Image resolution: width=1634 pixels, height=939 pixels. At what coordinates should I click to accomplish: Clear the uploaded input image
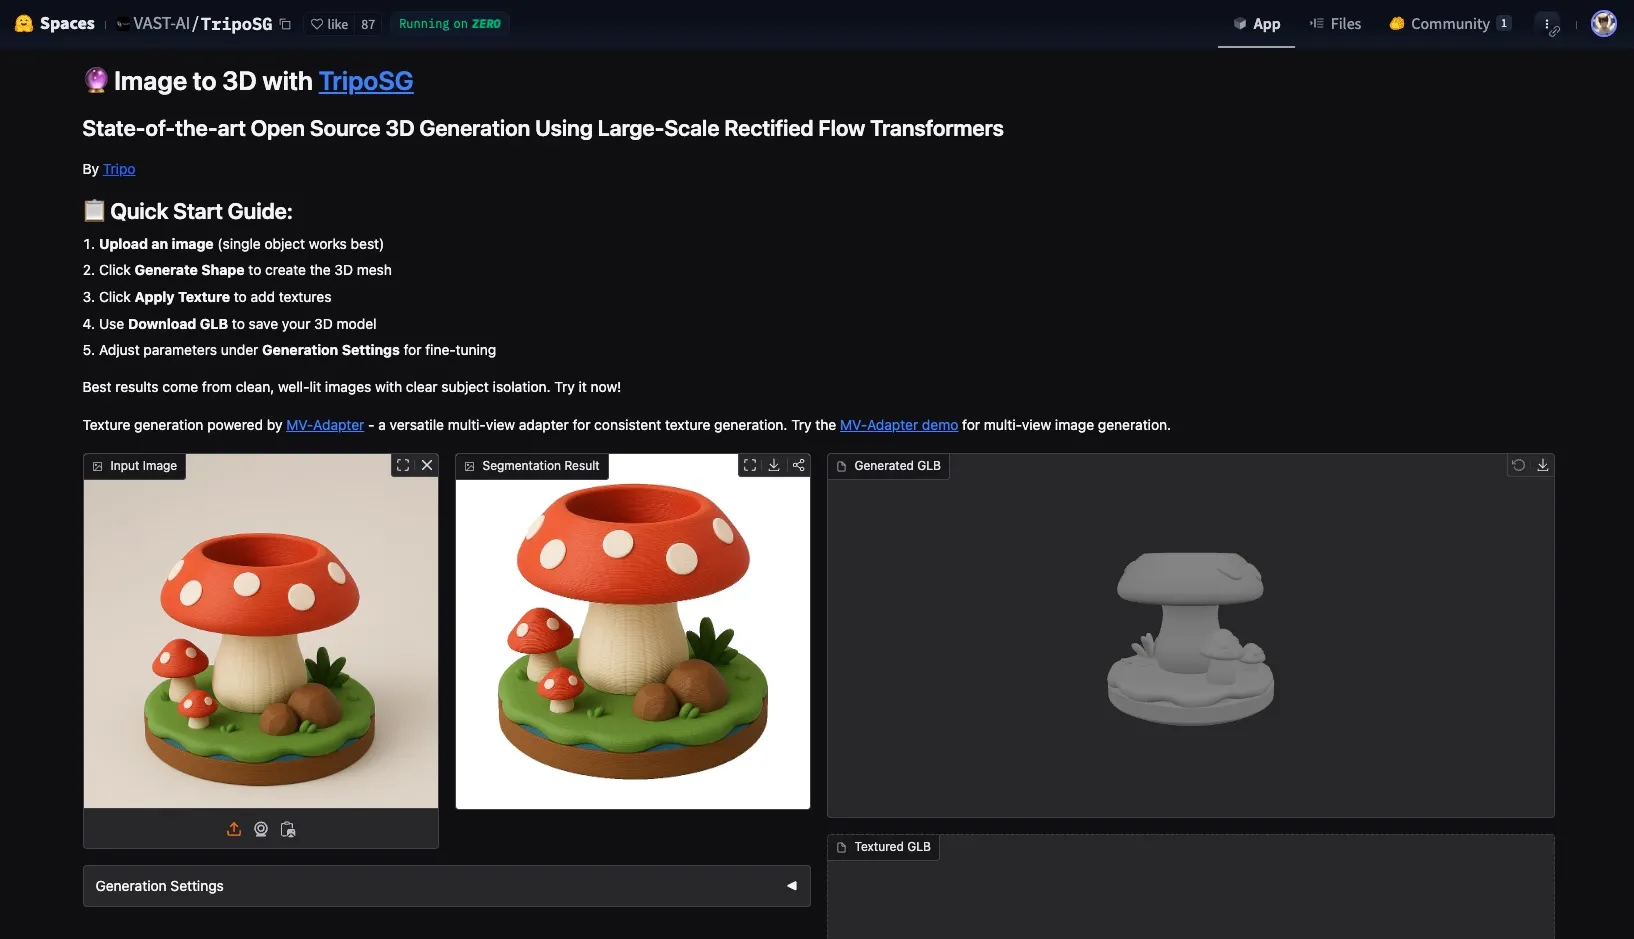point(427,465)
